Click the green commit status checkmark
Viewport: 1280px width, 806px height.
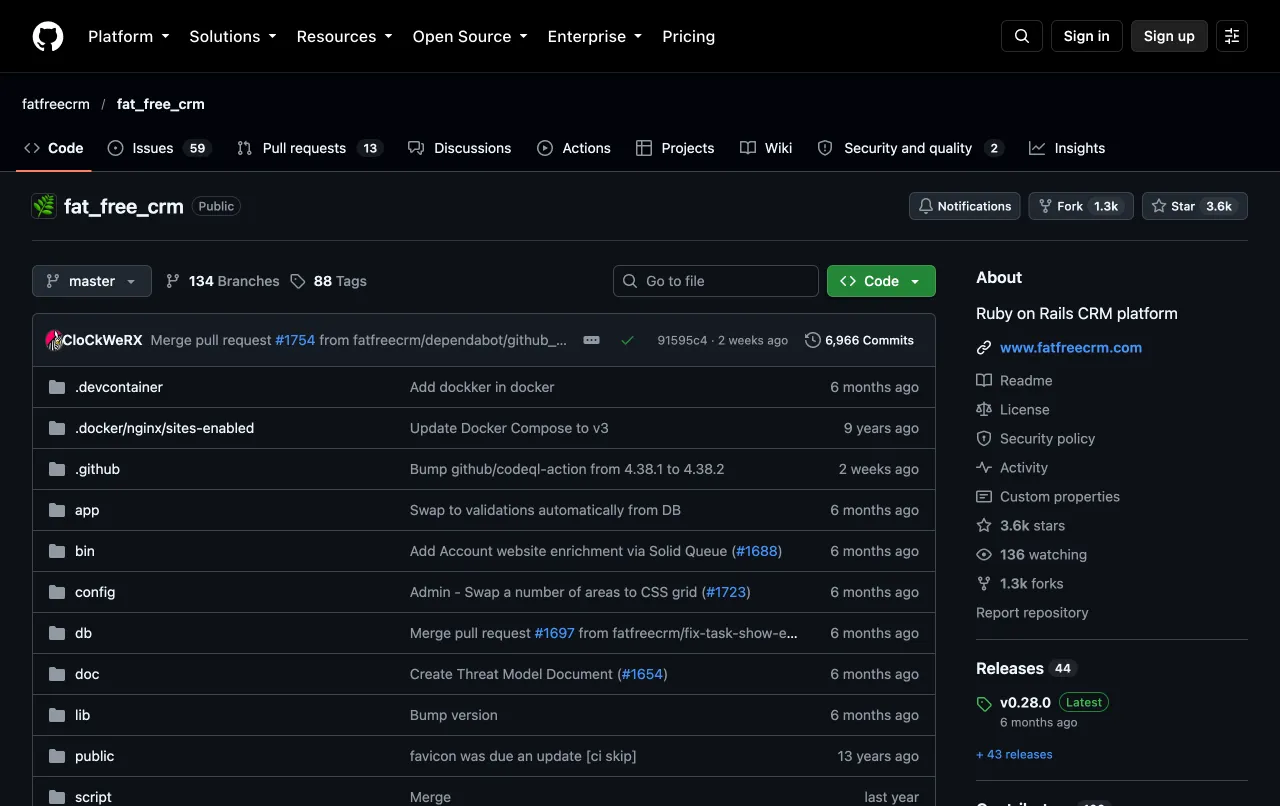click(x=627, y=340)
